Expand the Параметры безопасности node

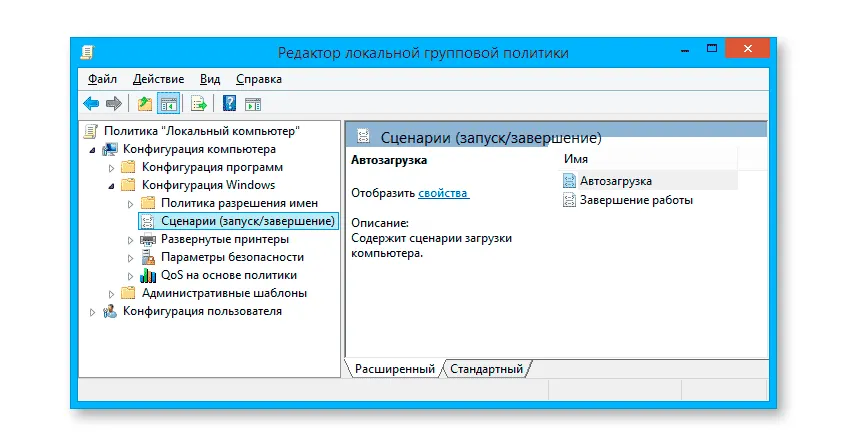tap(130, 258)
